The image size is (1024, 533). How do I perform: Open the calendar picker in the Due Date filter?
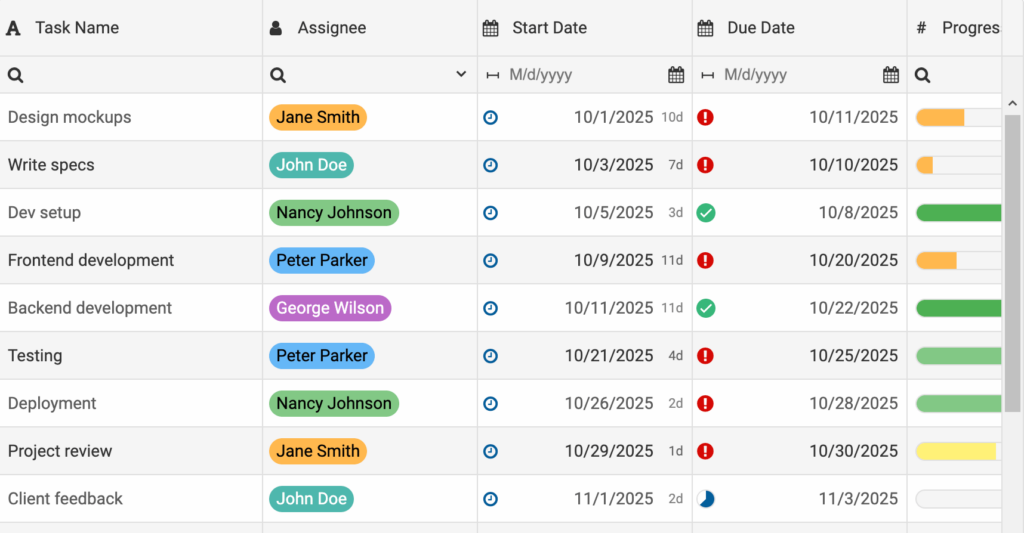891,75
